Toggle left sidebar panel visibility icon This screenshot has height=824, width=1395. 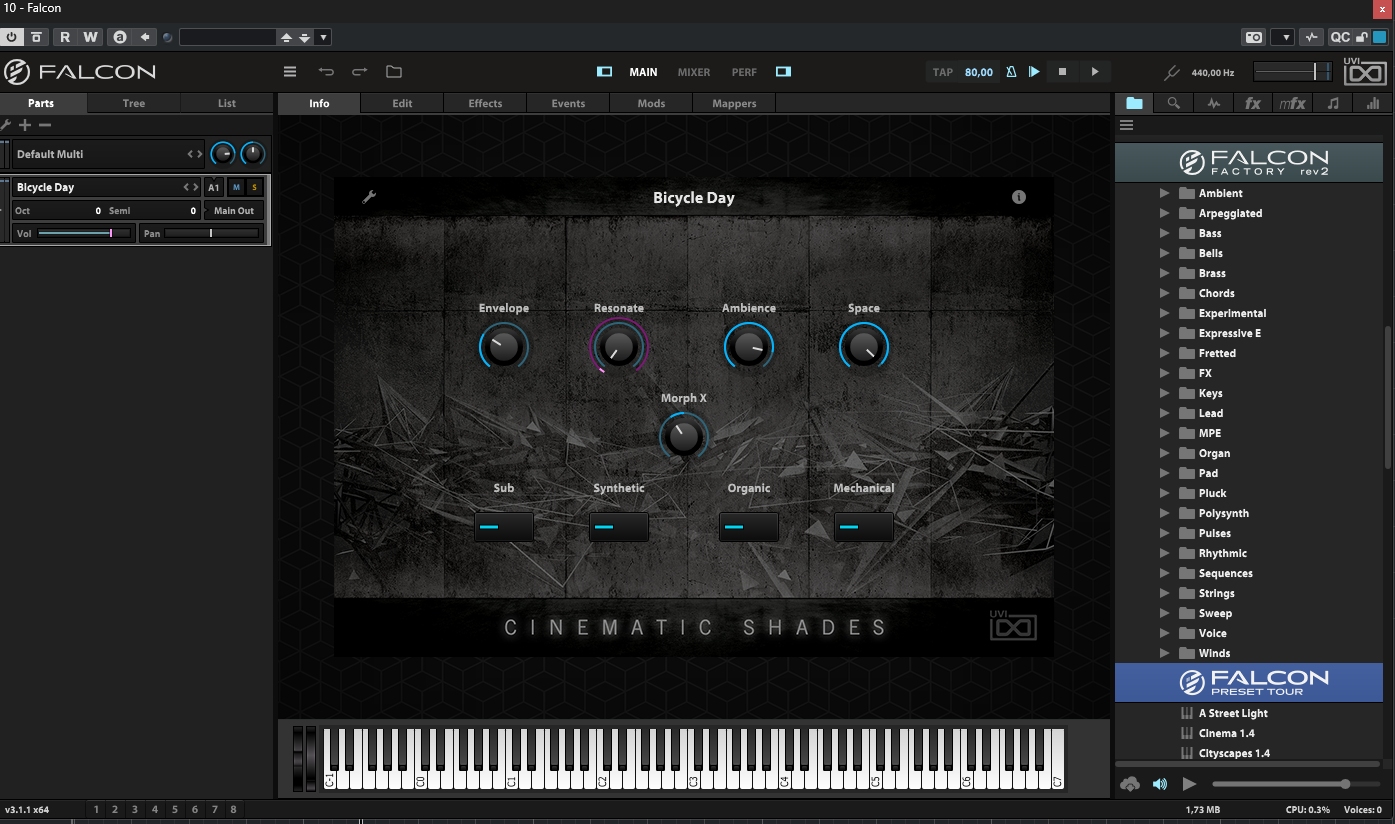[604, 72]
